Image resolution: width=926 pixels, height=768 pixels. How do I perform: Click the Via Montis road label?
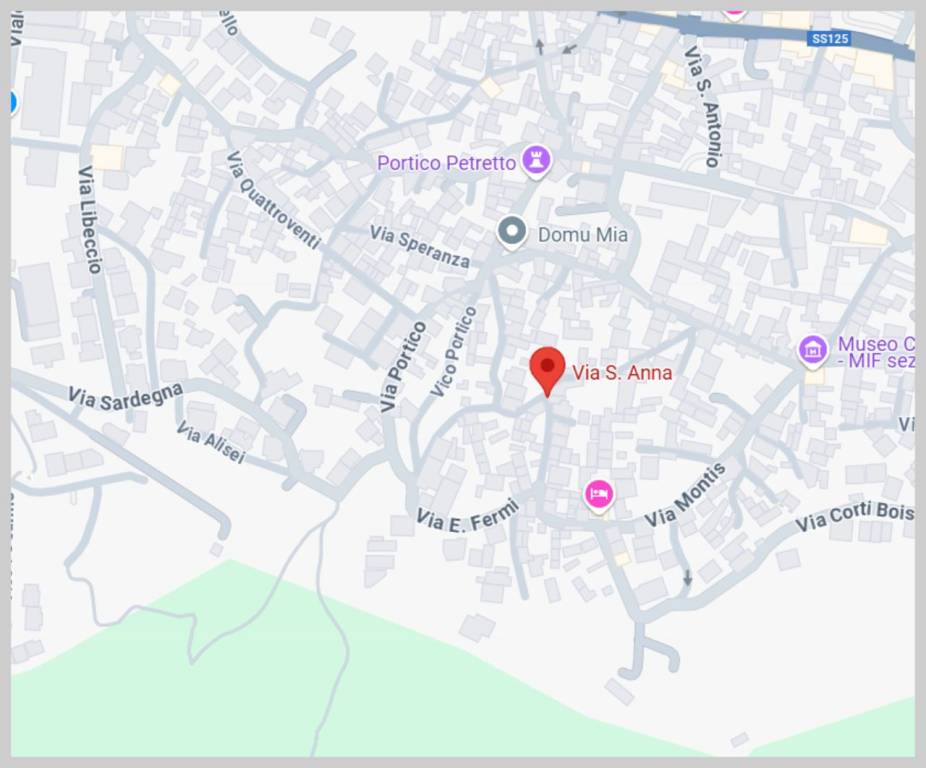685,495
